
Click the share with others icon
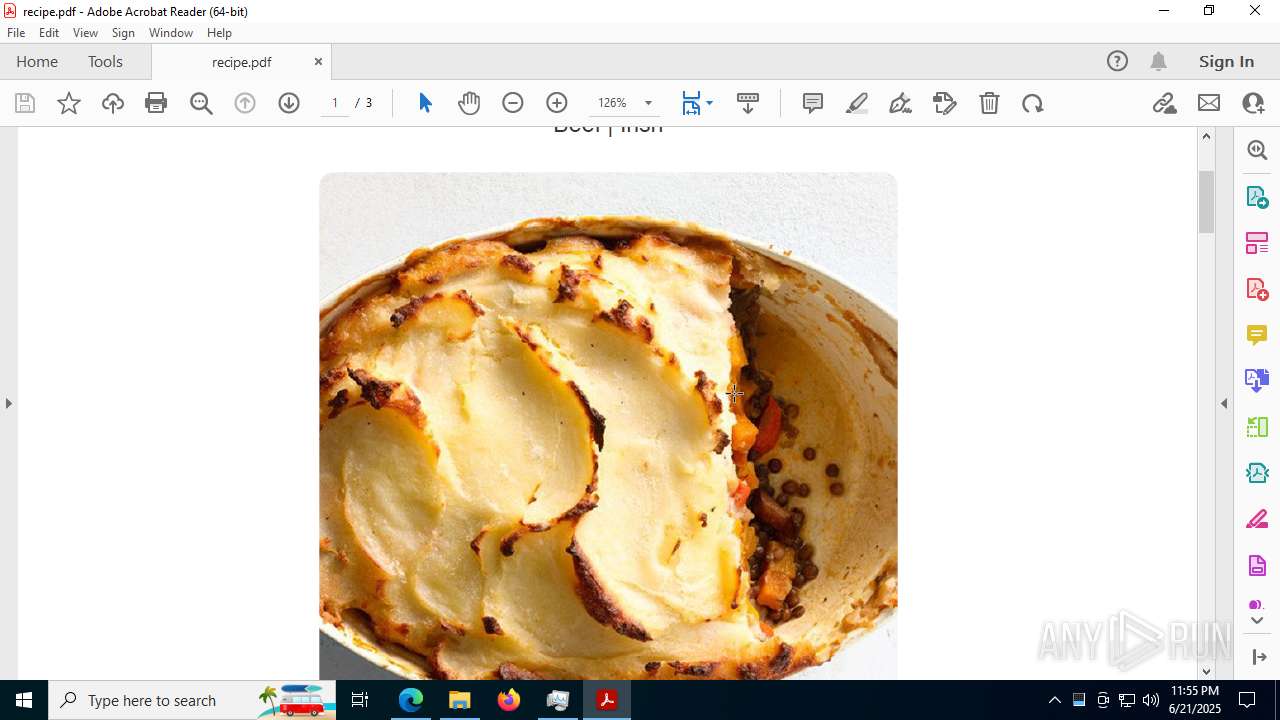click(x=1253, y=103)
